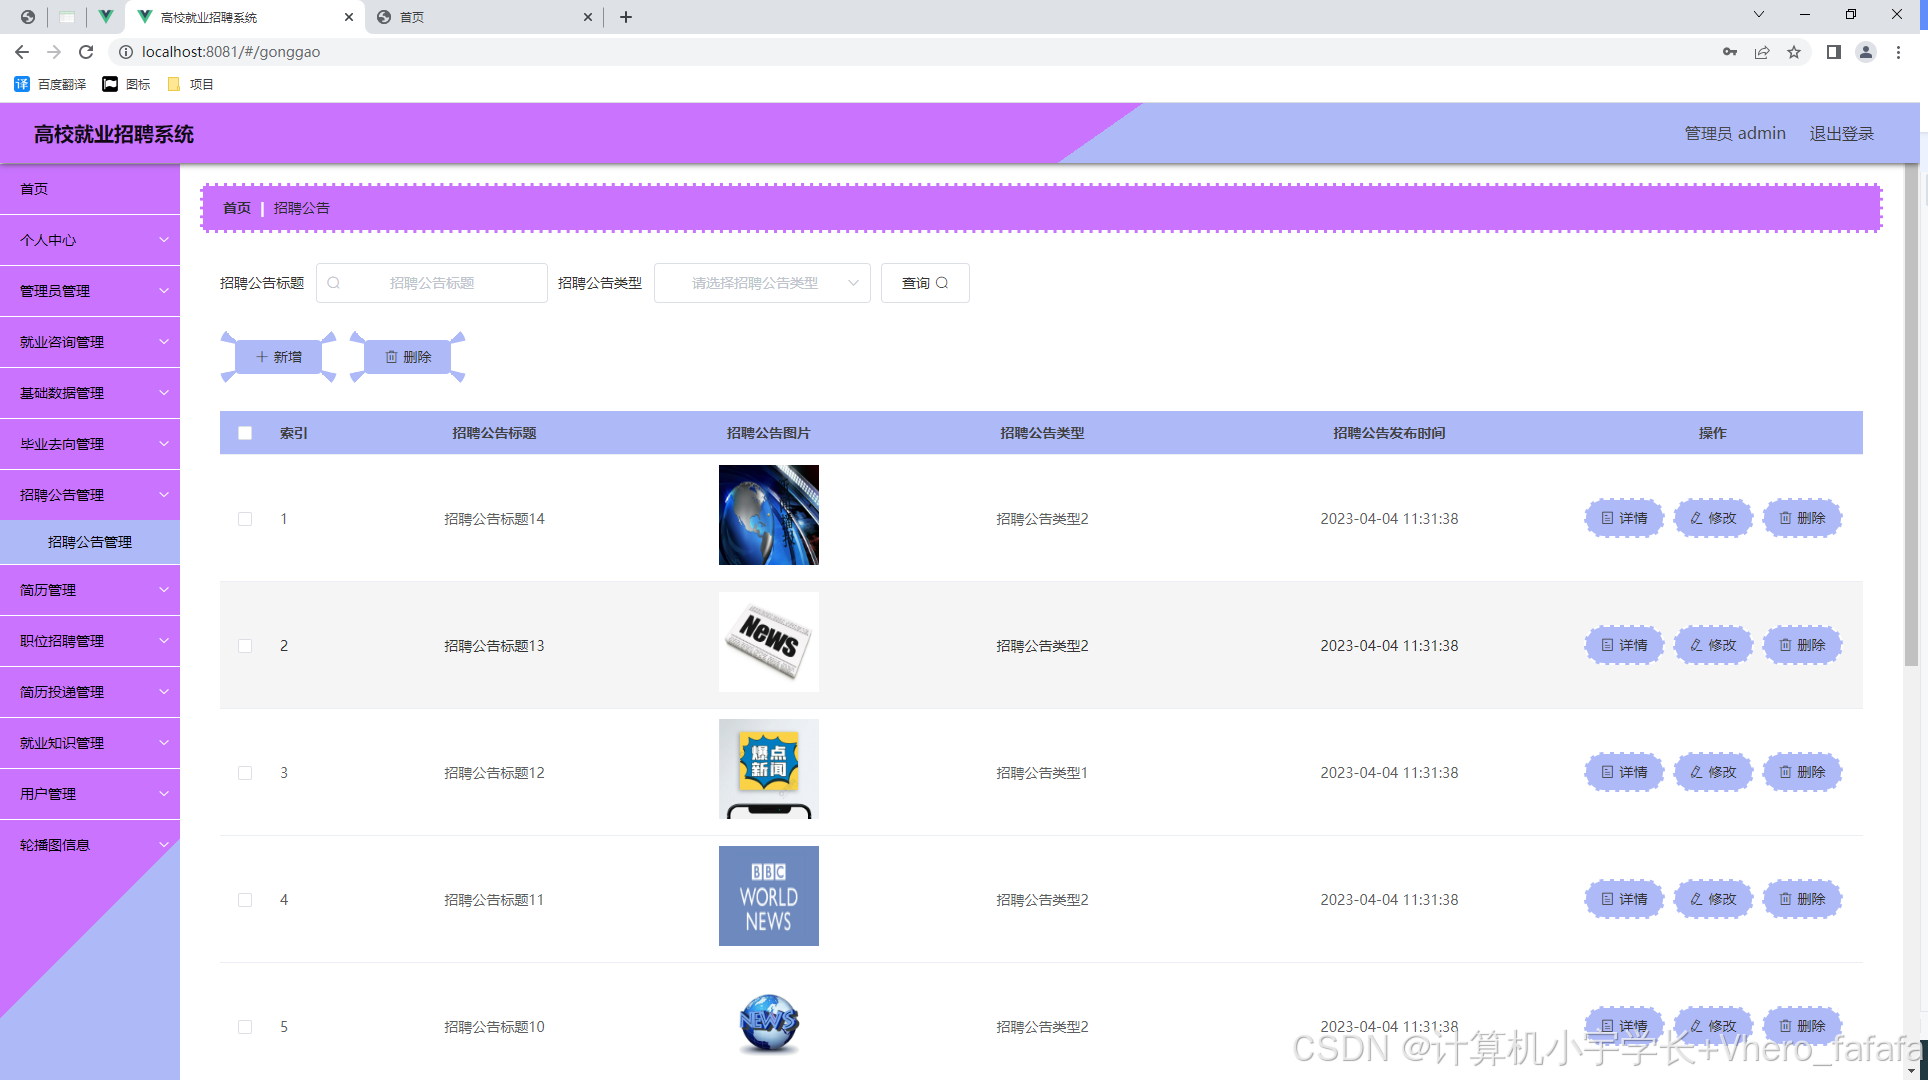Click 修改 edit button for row 2
The height and width of the screenshot is (1080, 1928).
[1713, 645]
